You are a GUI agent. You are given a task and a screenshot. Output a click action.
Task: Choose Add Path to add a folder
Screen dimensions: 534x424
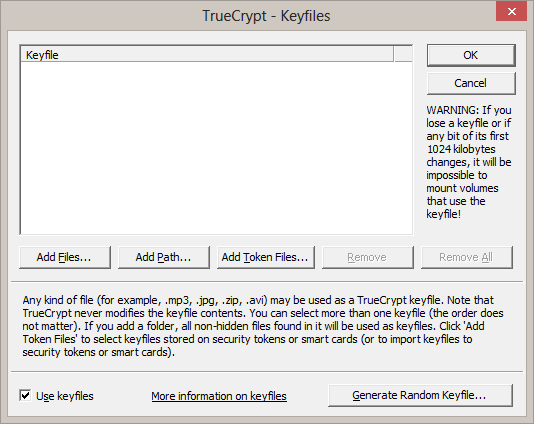(x=164, y=257)
